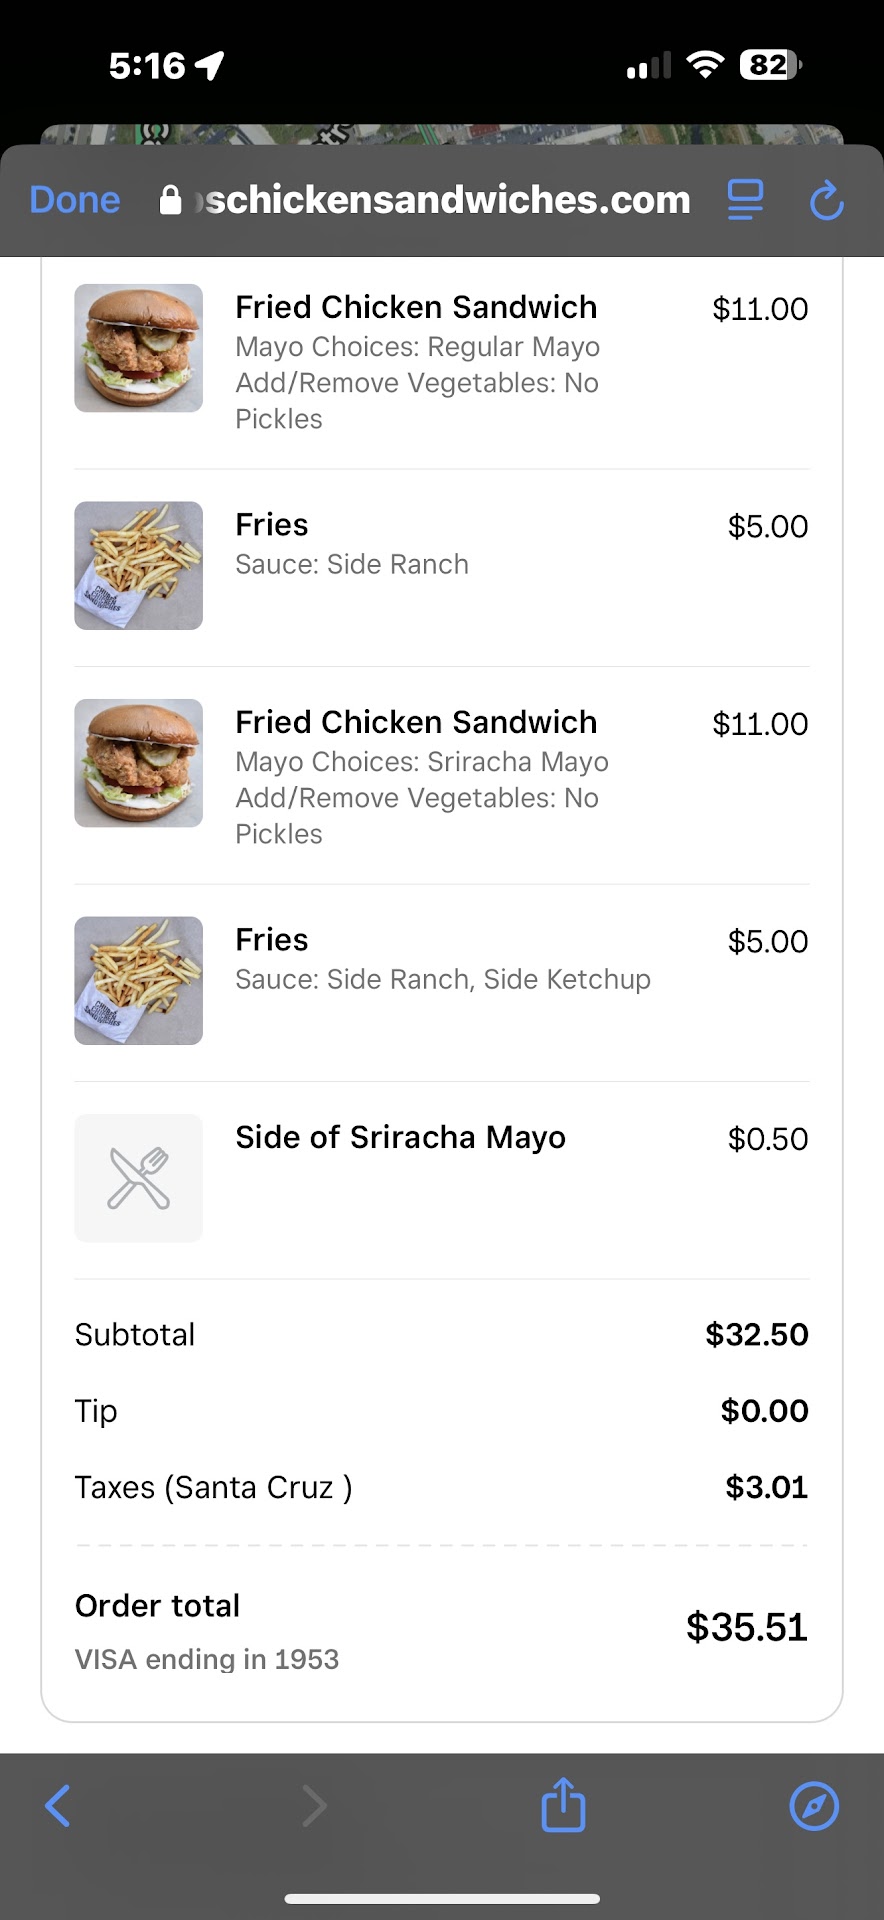
Task: Tap the Done button
Action: 75,200
